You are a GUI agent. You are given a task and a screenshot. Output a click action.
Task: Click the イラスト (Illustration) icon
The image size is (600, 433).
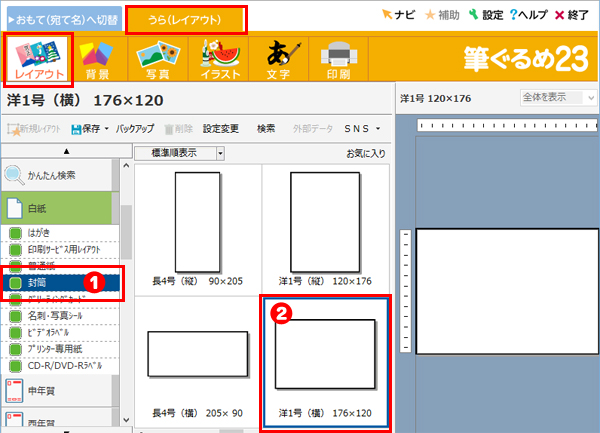pos(220,59)
